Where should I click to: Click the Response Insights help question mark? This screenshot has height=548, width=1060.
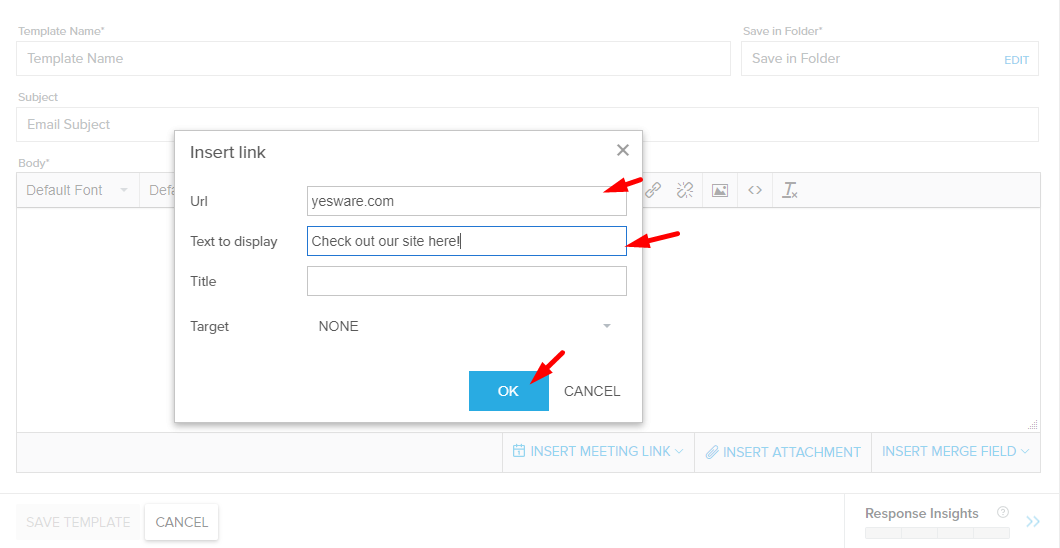pos(1003,513)
